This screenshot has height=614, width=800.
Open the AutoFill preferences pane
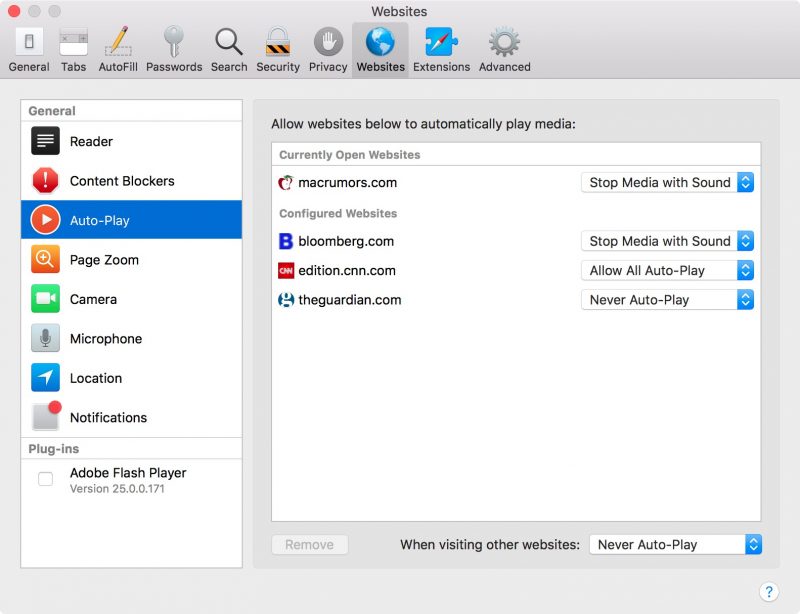(x=118, y=50)
